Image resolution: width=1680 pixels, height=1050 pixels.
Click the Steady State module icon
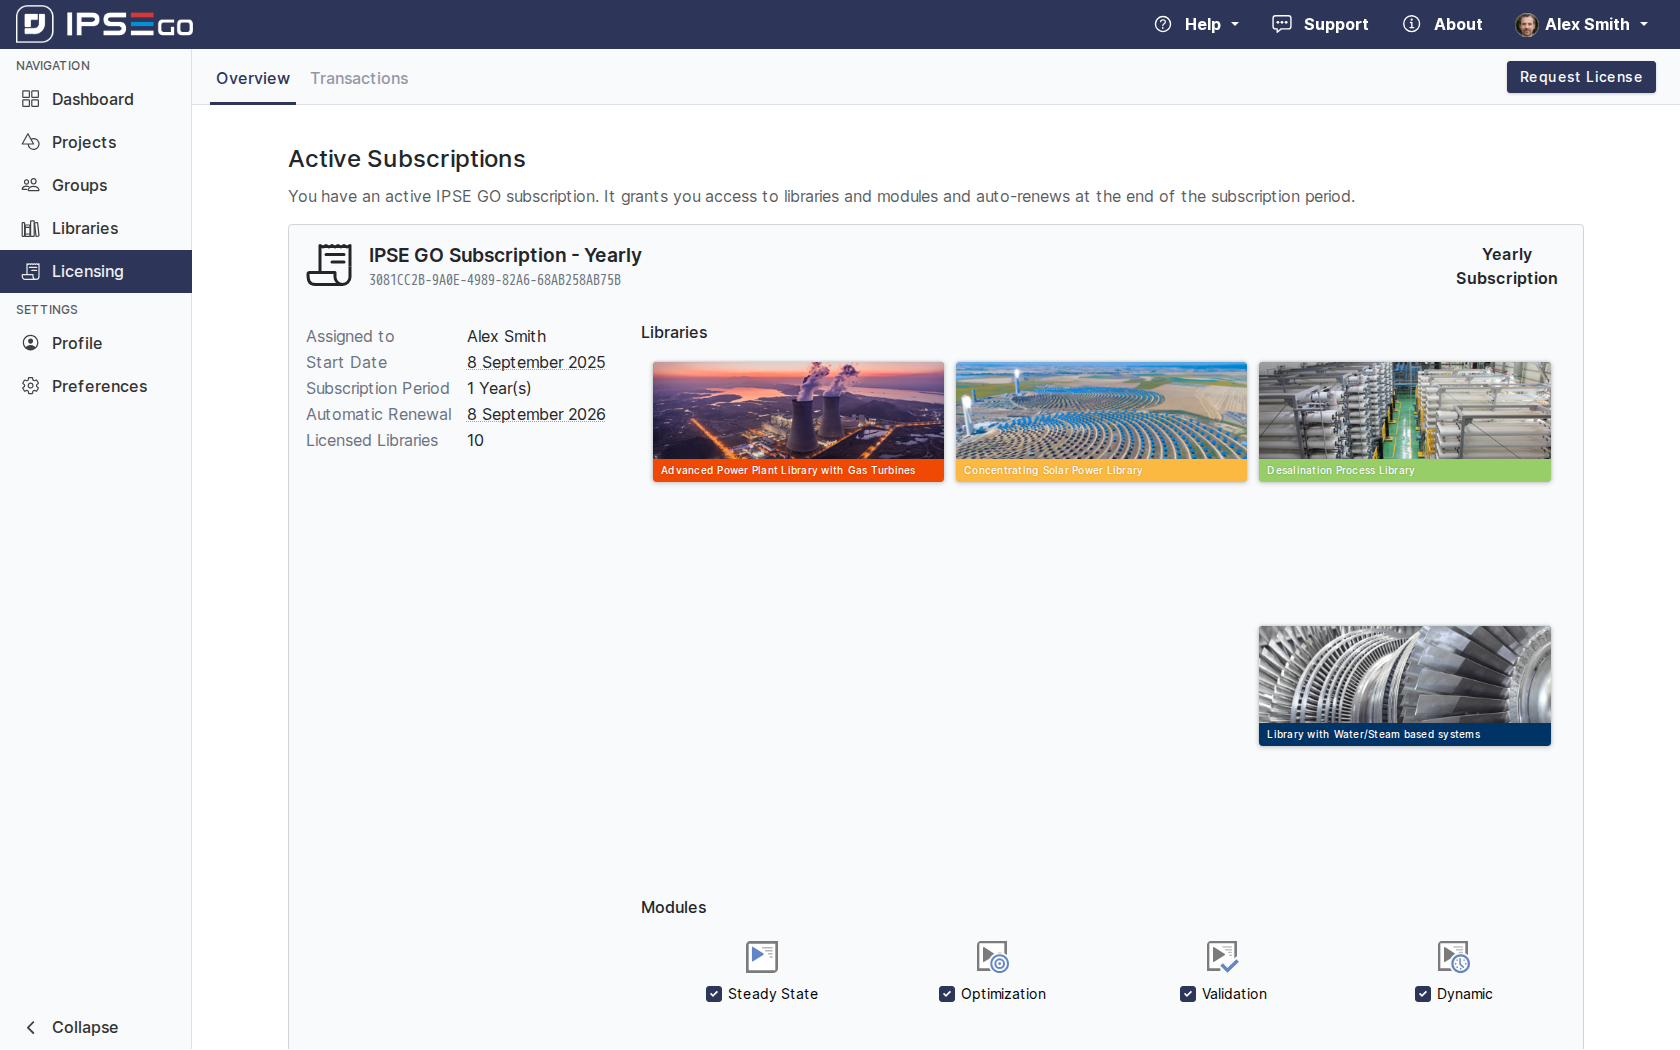click(x=762, y=957)
